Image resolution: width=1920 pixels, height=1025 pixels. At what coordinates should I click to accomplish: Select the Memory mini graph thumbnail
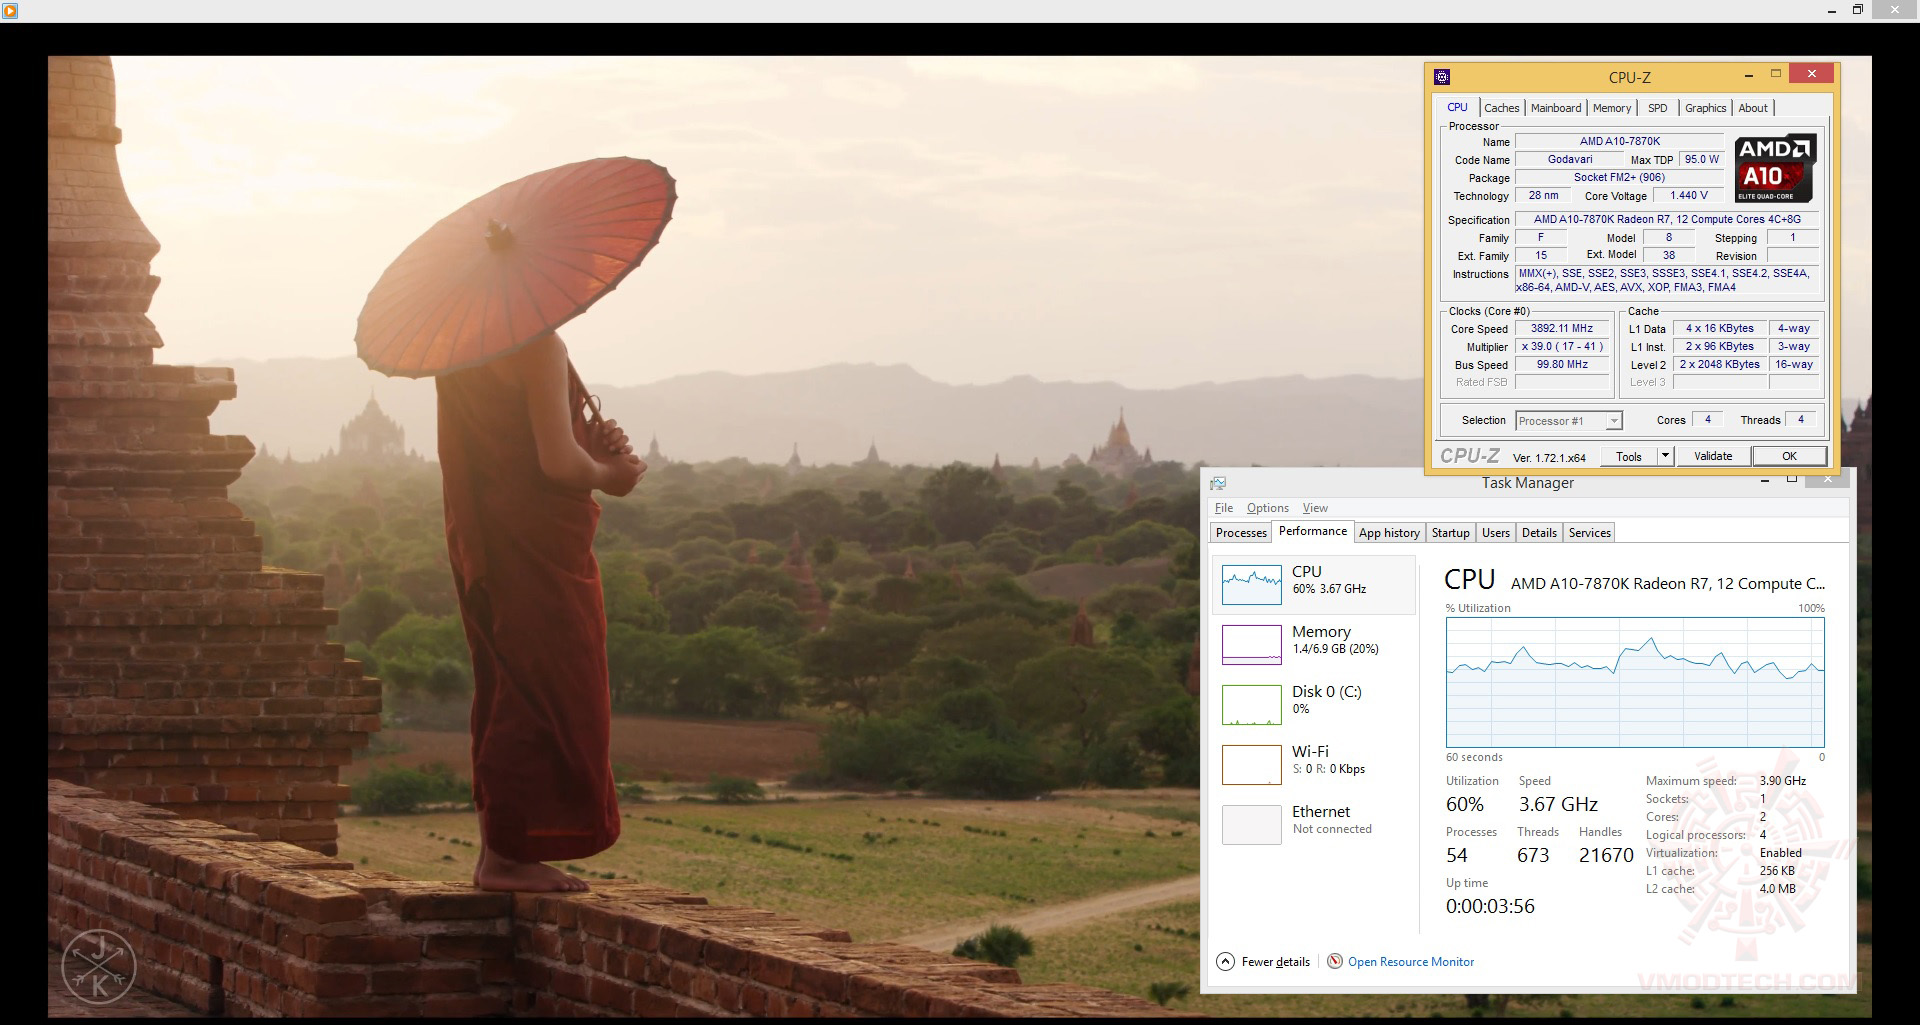tap(1251, 645)
